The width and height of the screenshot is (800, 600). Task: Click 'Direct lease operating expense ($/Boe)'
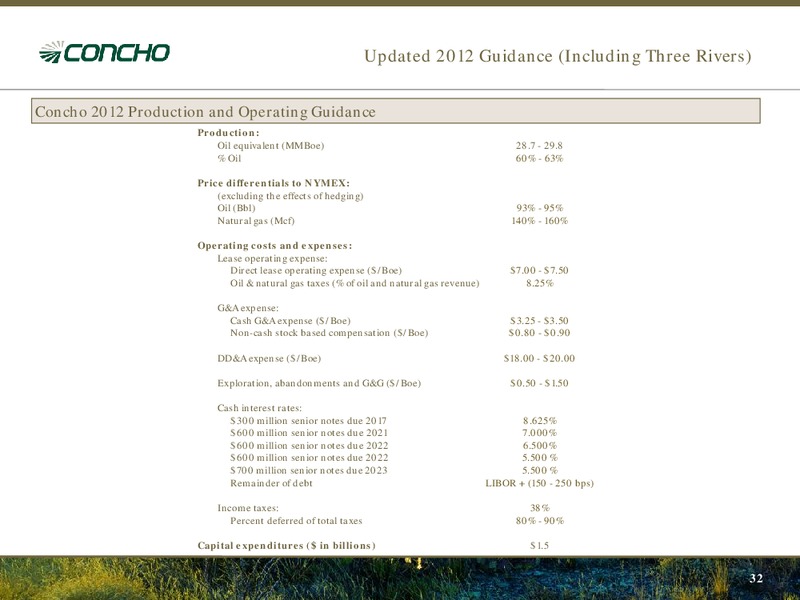[x=316, y=270]
